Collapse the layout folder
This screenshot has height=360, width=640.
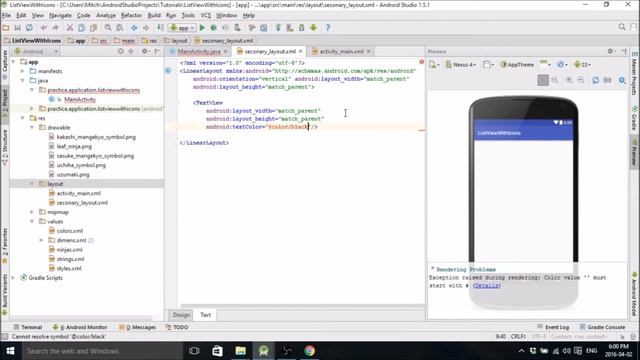pyautogui.click(x=32, y=184)
